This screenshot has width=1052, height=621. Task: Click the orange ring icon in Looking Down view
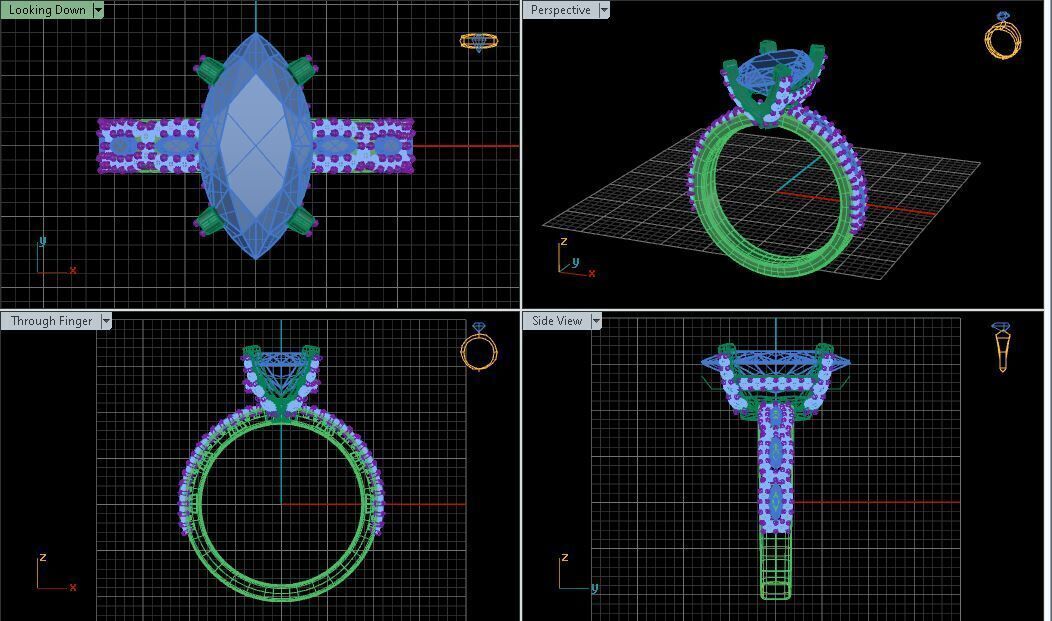pyautogui.click(x=478, y=42)
